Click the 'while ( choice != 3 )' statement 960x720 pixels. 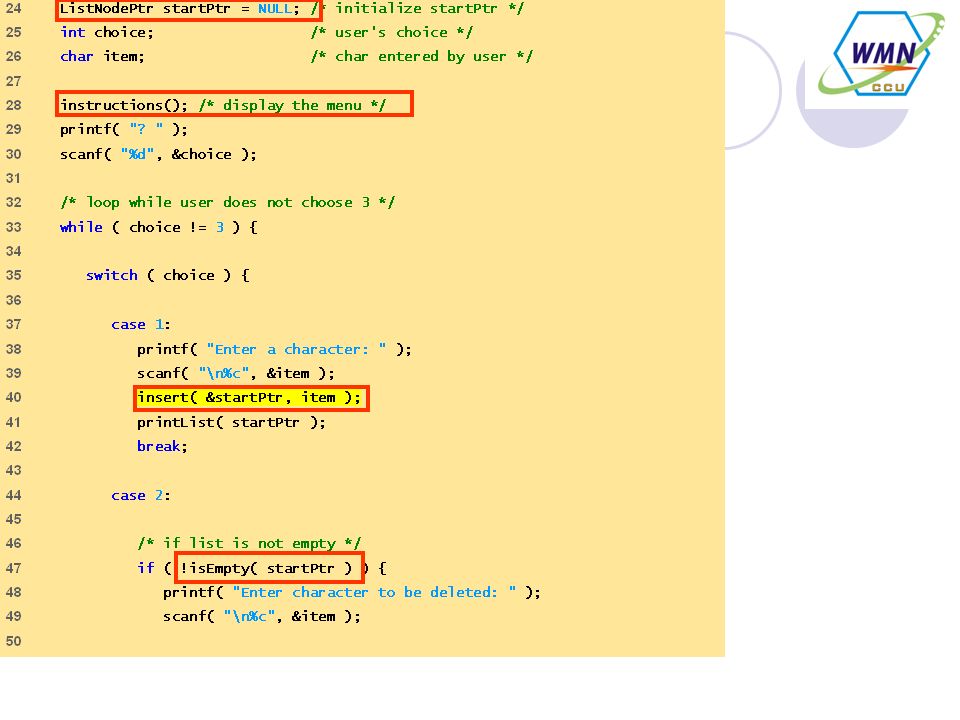[x=159, y=227]
